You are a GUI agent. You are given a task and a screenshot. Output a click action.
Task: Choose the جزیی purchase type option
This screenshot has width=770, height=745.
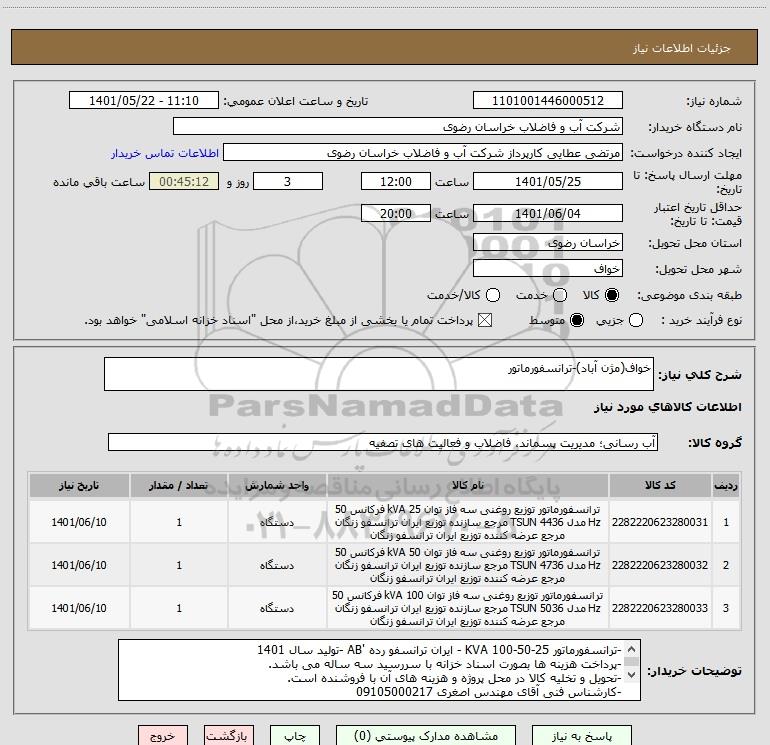pos(635,320)
